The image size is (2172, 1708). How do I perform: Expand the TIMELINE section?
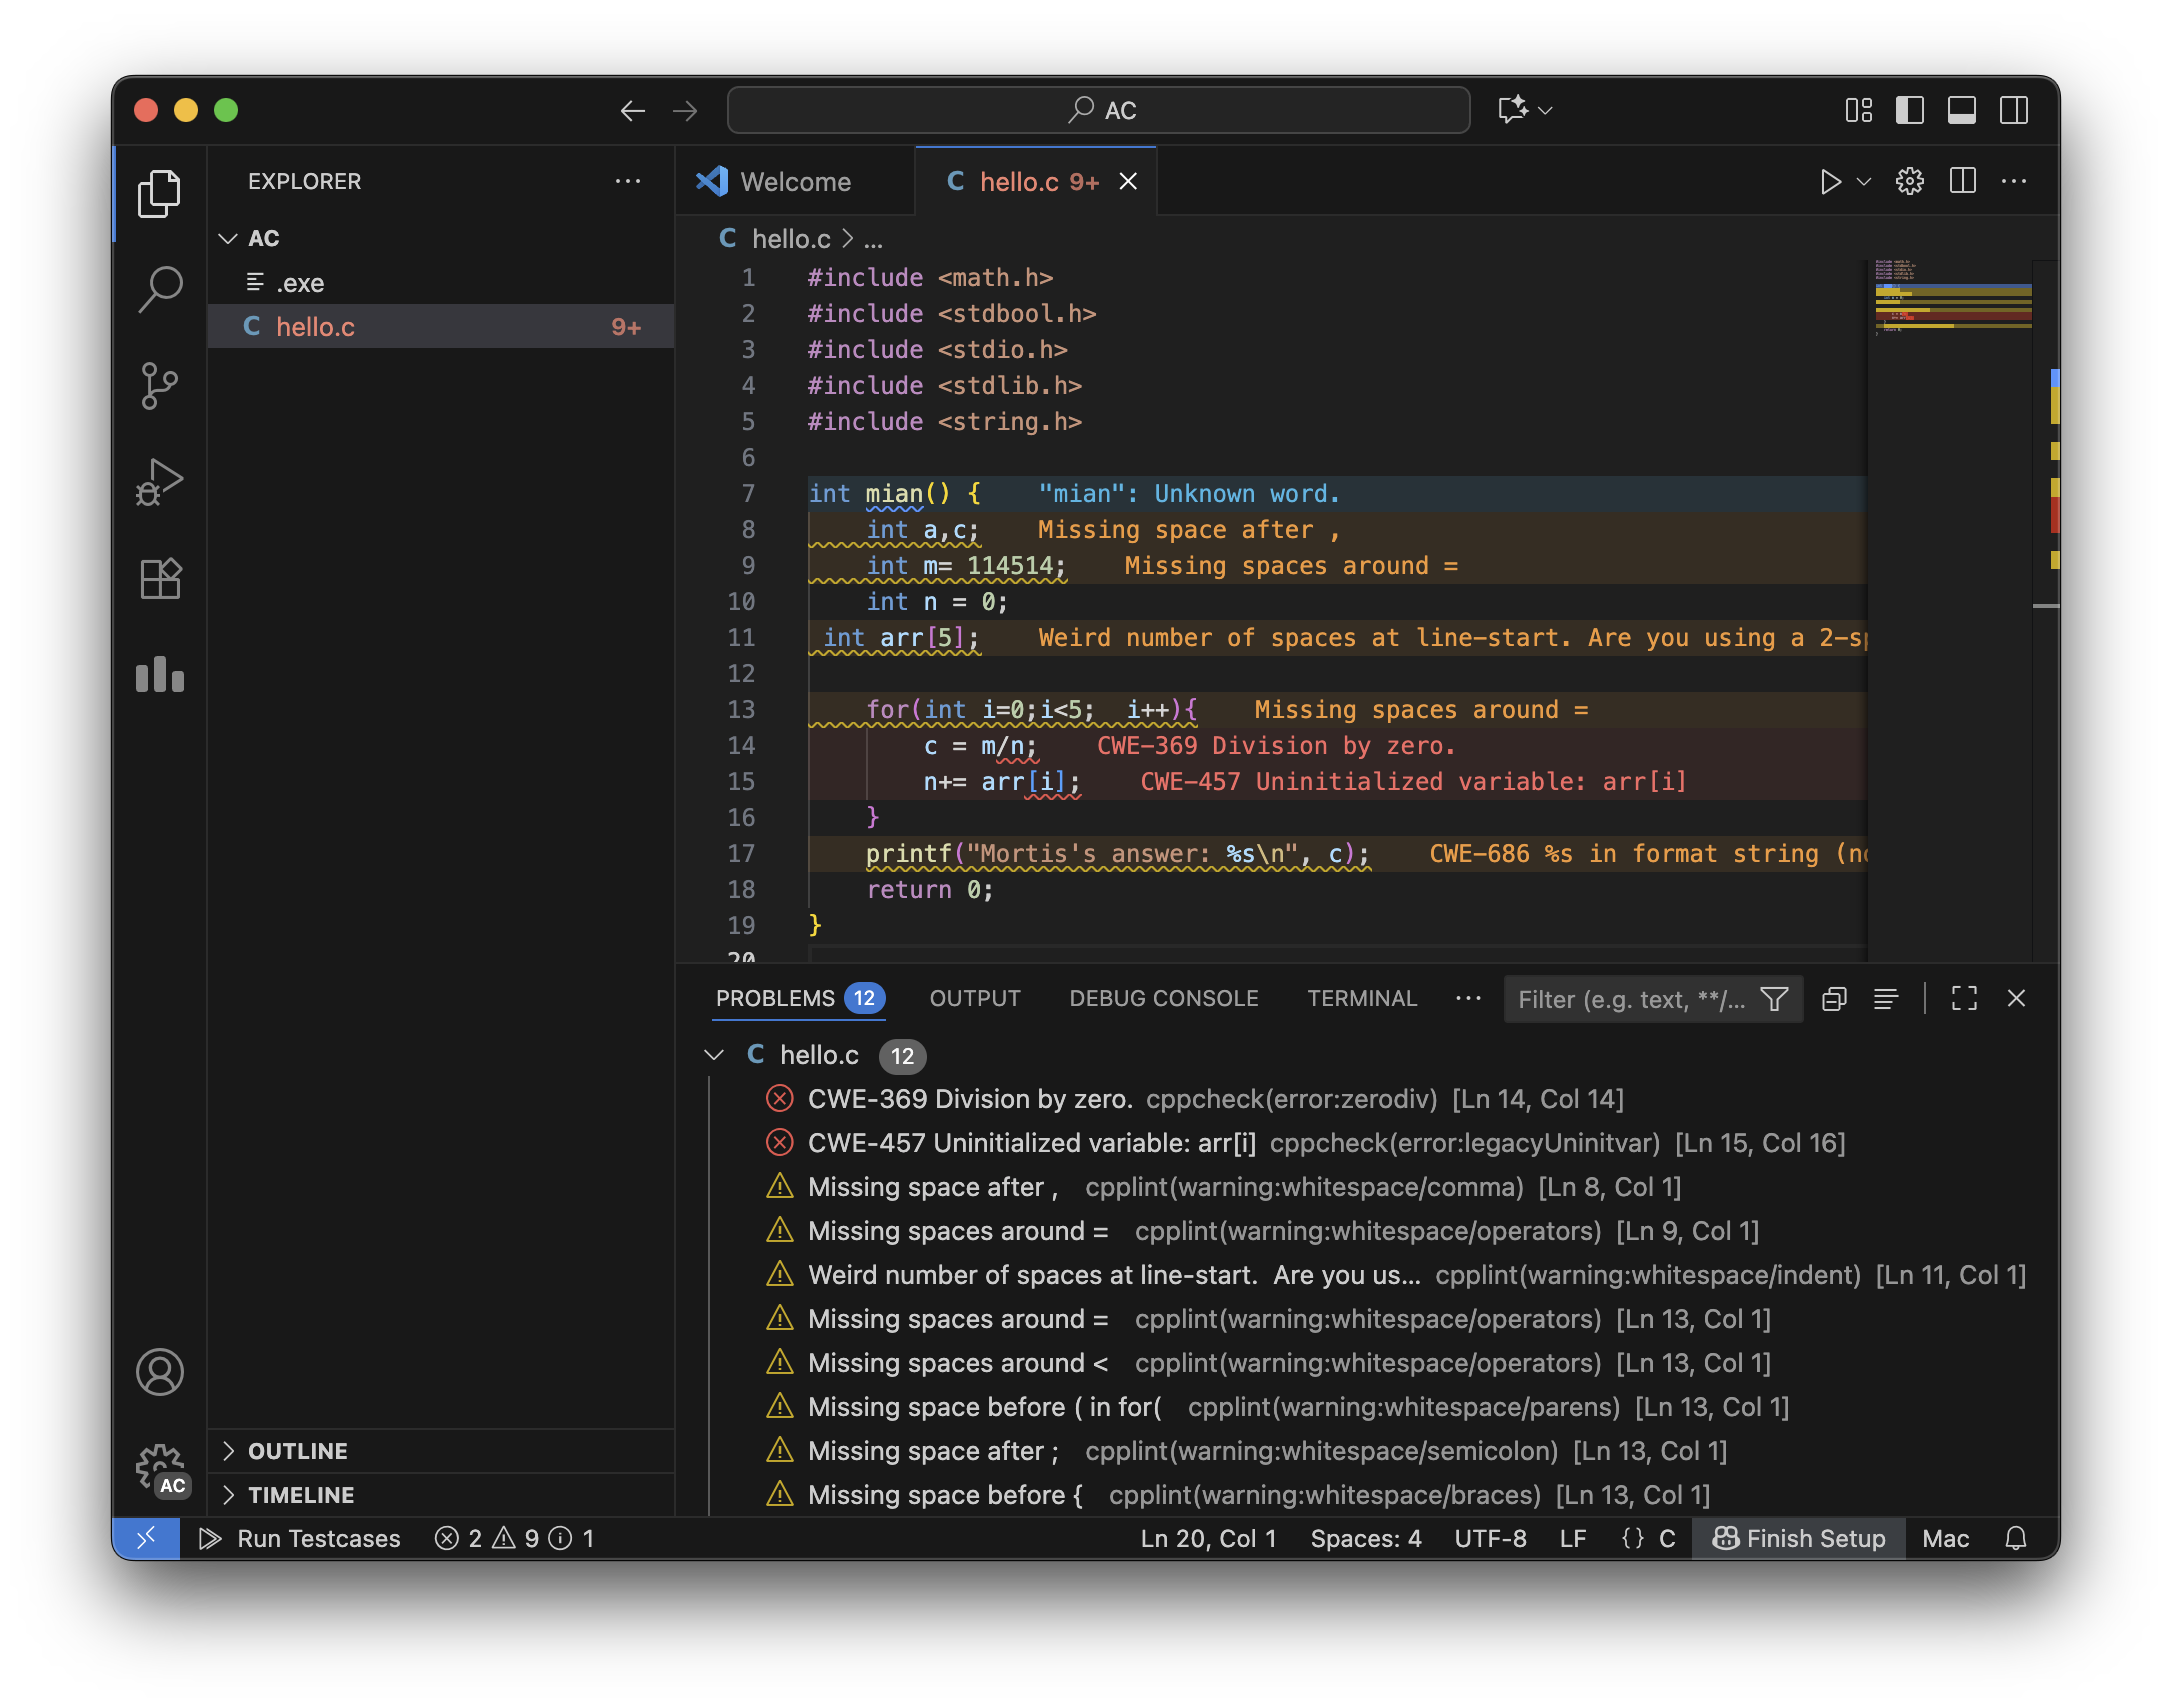click(x=300, y=1495)
